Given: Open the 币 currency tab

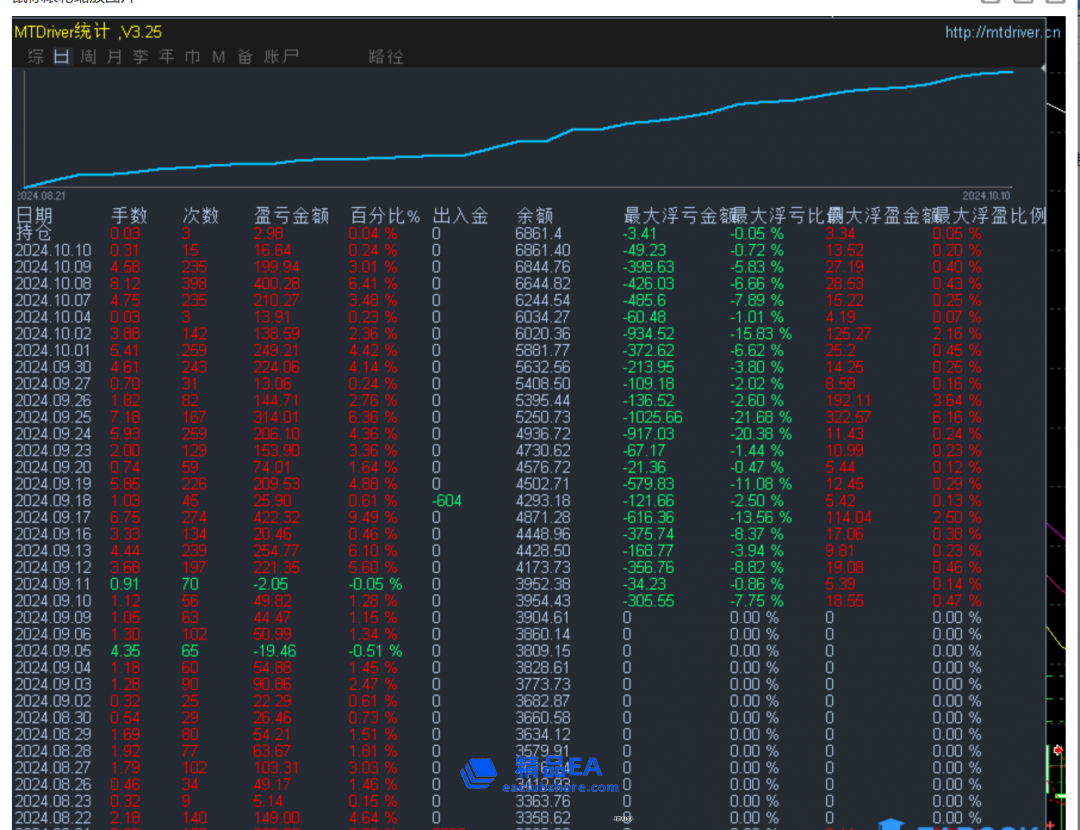Looking at the screenshot, I should [x=192, y=57].
